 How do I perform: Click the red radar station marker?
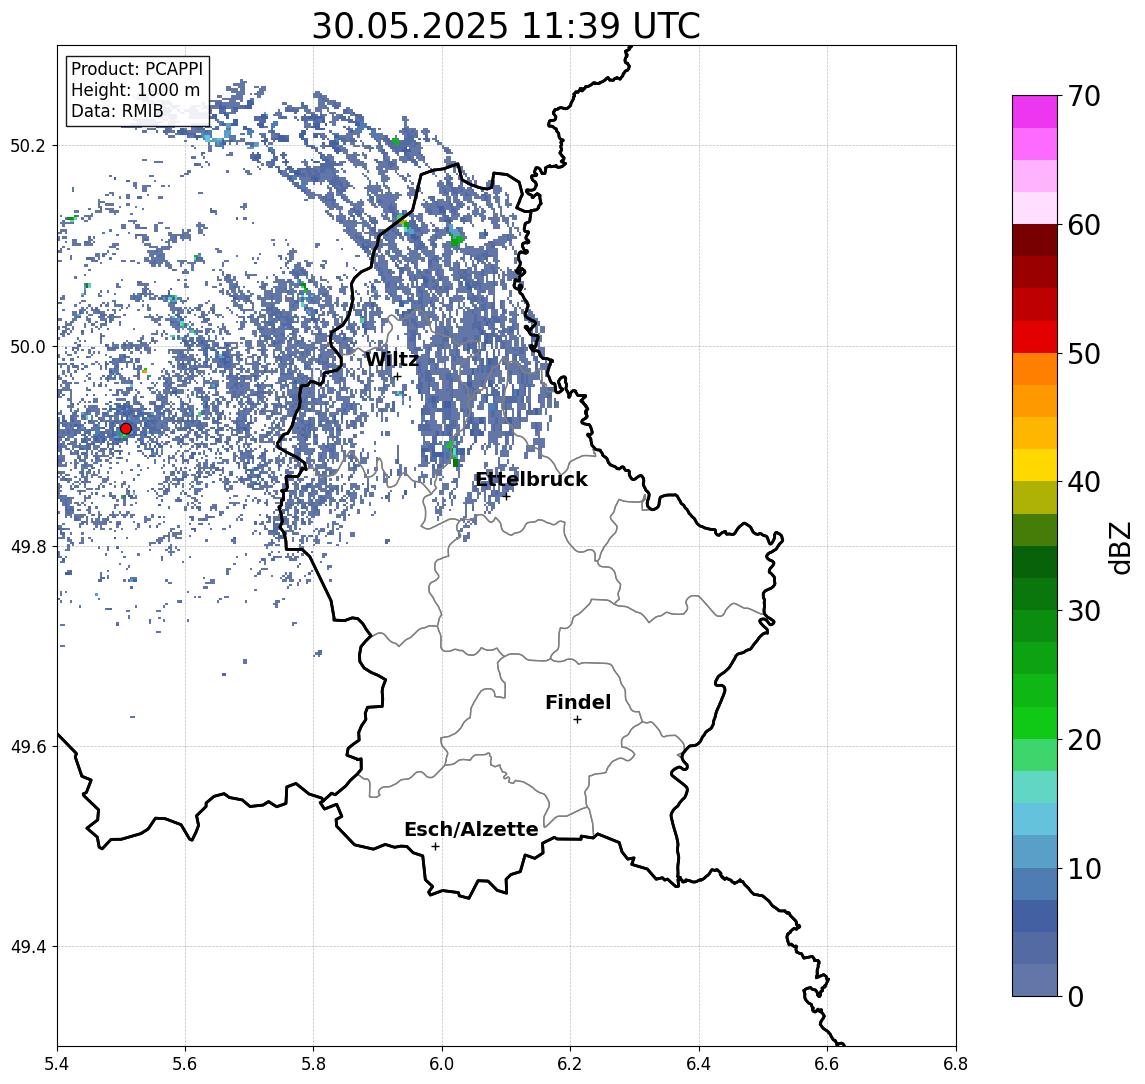126,429
